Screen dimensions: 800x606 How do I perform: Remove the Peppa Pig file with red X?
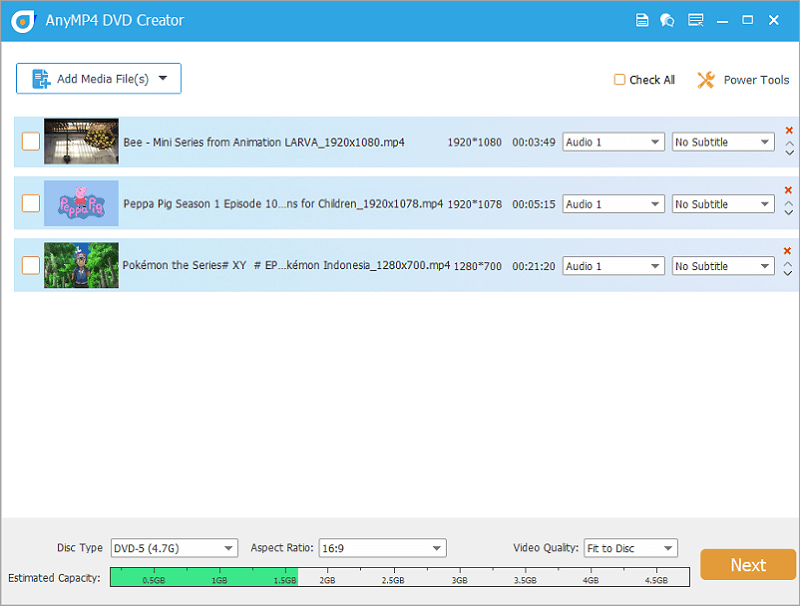[x=788, y=190]
